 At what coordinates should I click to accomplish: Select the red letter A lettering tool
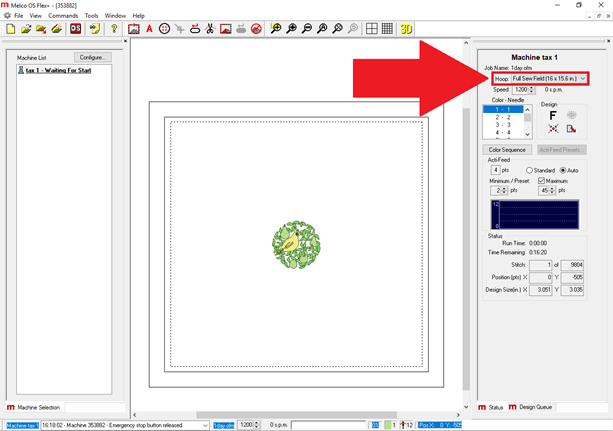point(149,29)
